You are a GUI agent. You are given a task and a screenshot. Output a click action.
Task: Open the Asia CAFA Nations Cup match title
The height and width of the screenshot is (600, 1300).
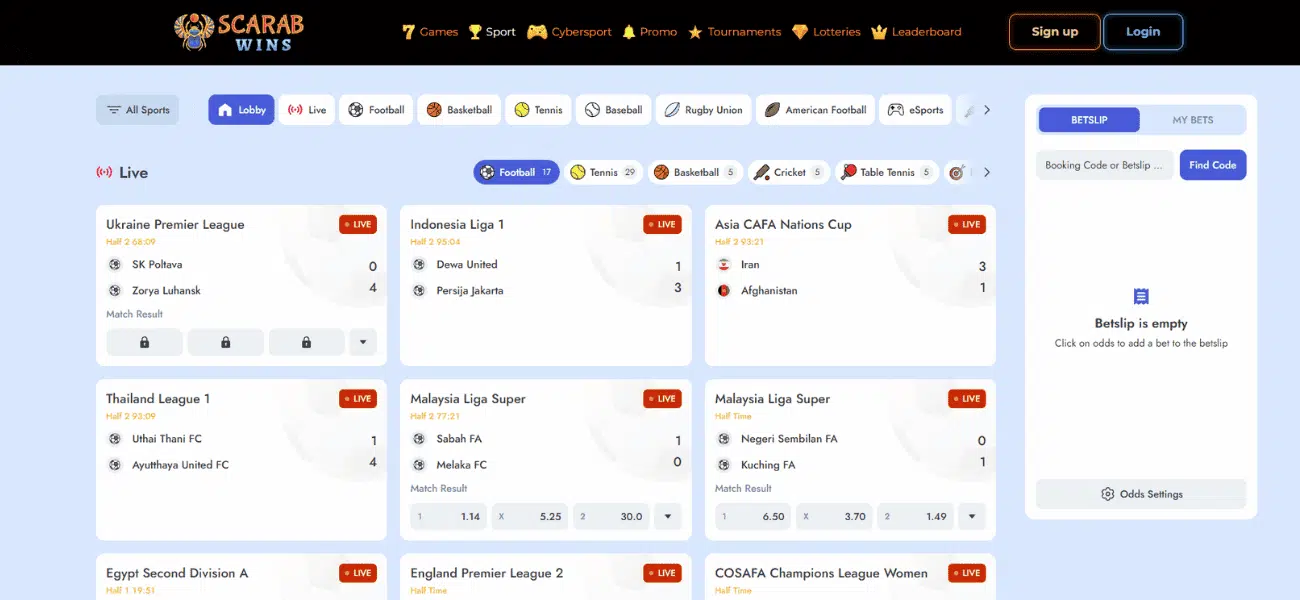[x=783, y=225]
